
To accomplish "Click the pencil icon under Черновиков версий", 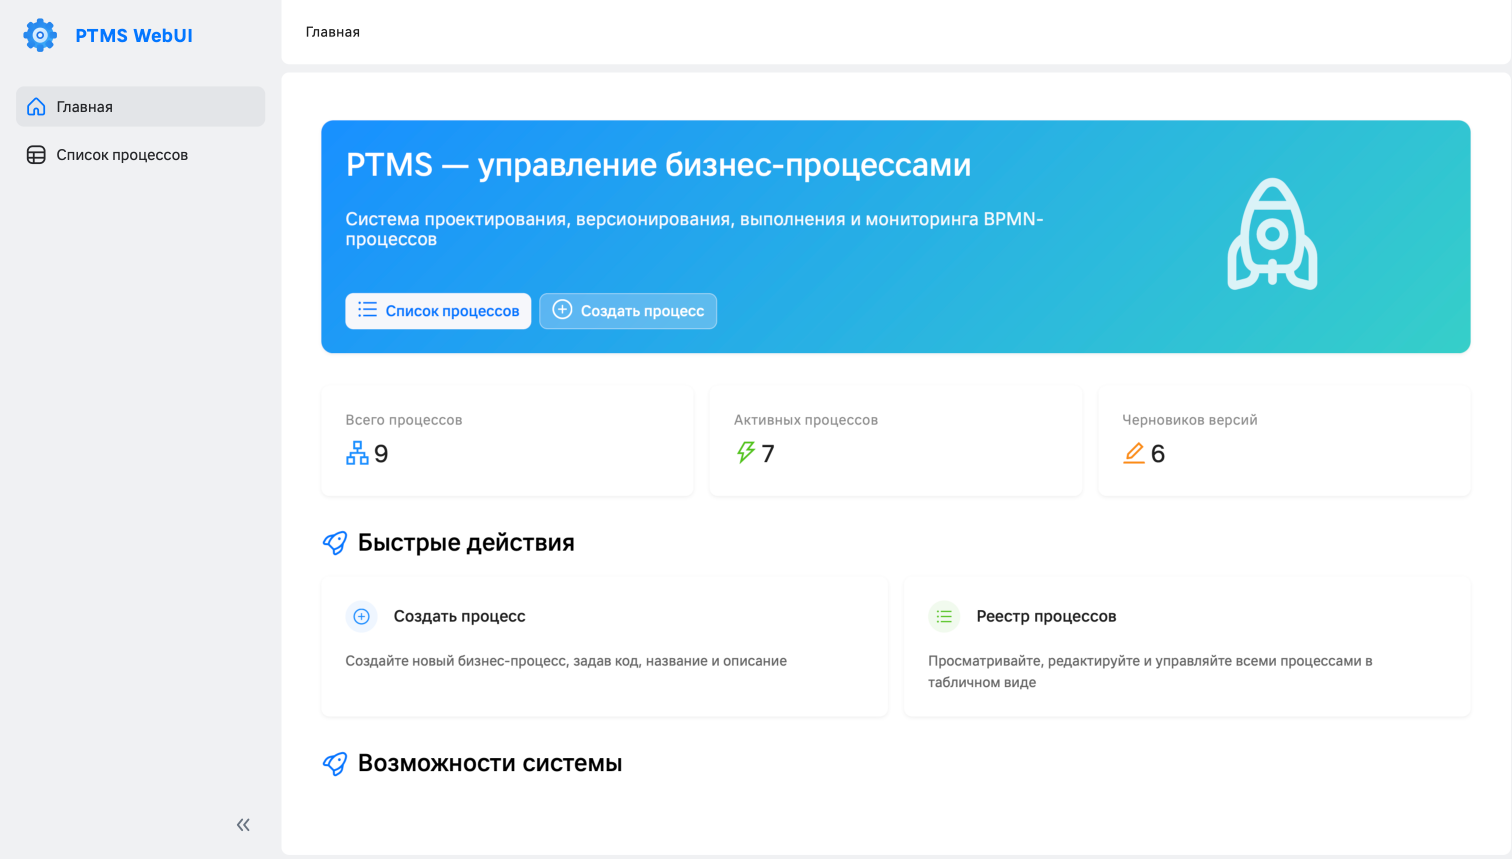I will 1134,453.
